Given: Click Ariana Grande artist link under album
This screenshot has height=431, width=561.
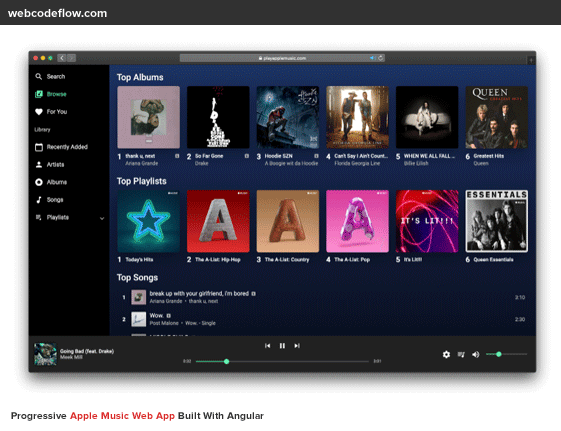Looking at the screenshot, I should (x=142, y=163).
